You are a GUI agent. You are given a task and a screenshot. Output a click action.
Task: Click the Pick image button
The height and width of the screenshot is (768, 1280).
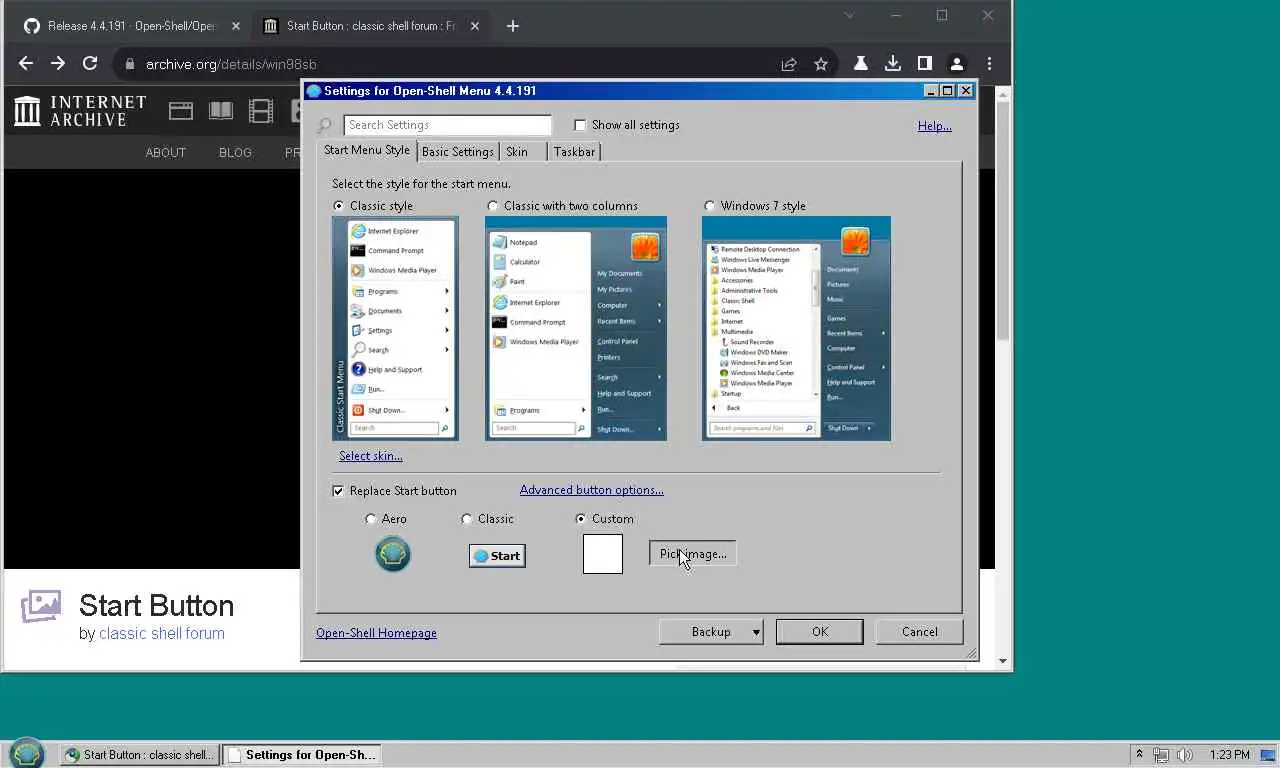(x=693, y=554)
